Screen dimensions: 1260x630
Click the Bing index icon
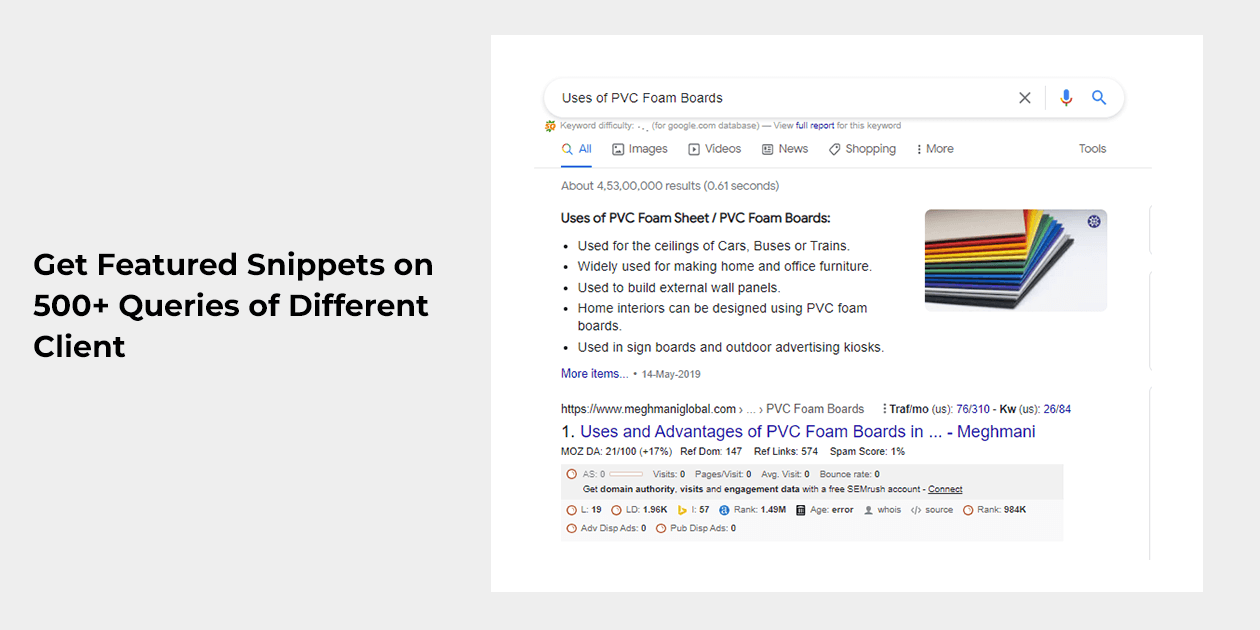pyautogui.click(x=682, y=510)
